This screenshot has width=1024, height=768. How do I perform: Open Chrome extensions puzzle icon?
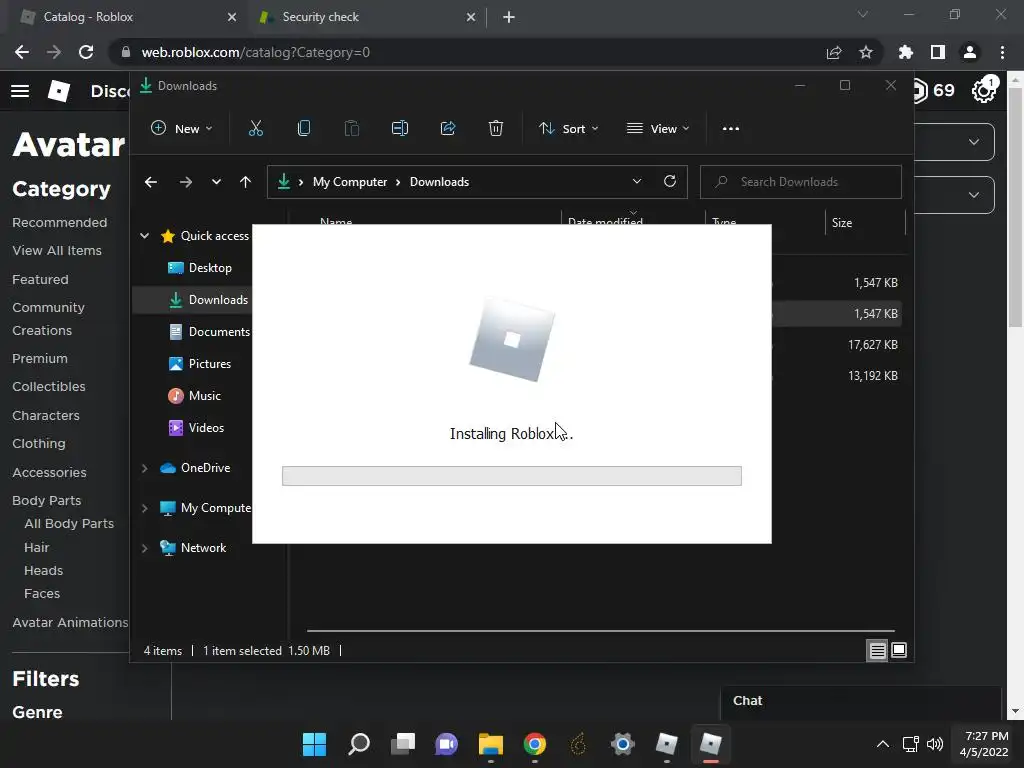tap(906, 52)
